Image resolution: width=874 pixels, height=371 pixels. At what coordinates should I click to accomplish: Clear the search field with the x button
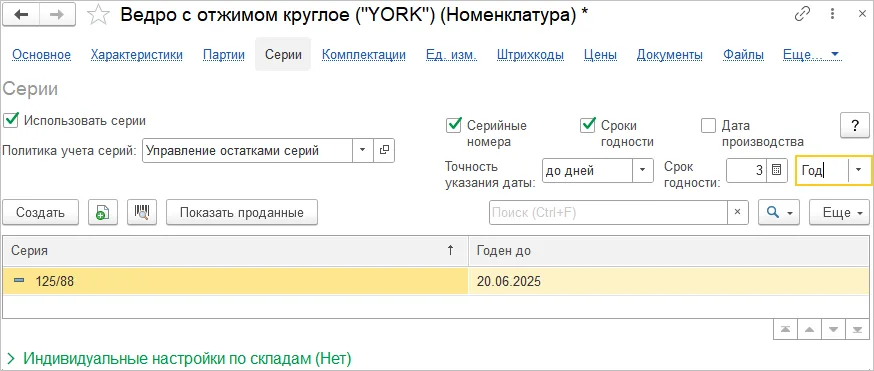[737, 213]
